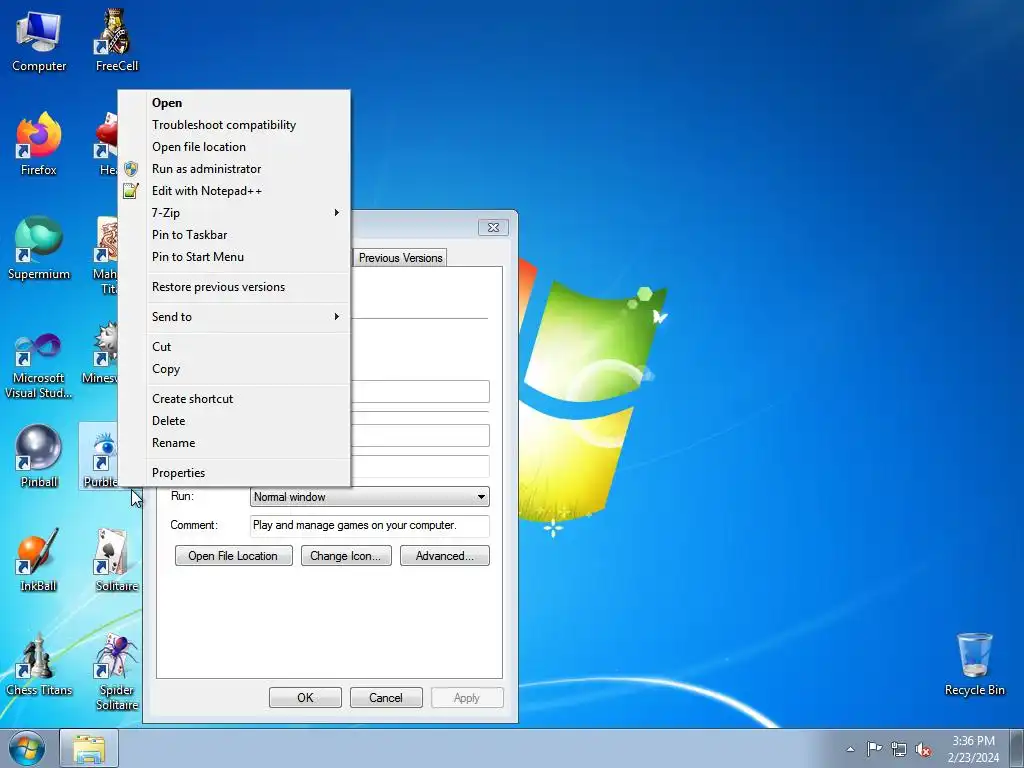Select the Microsoft Visual Studio shortcut
The image size is (1024, 768).
click(39, 366)
